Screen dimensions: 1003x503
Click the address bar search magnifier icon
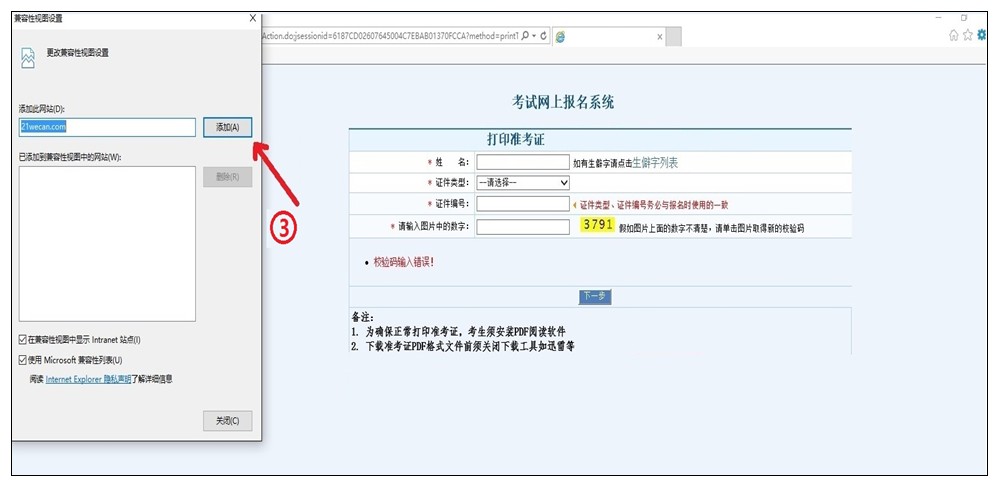pos(525,36)
